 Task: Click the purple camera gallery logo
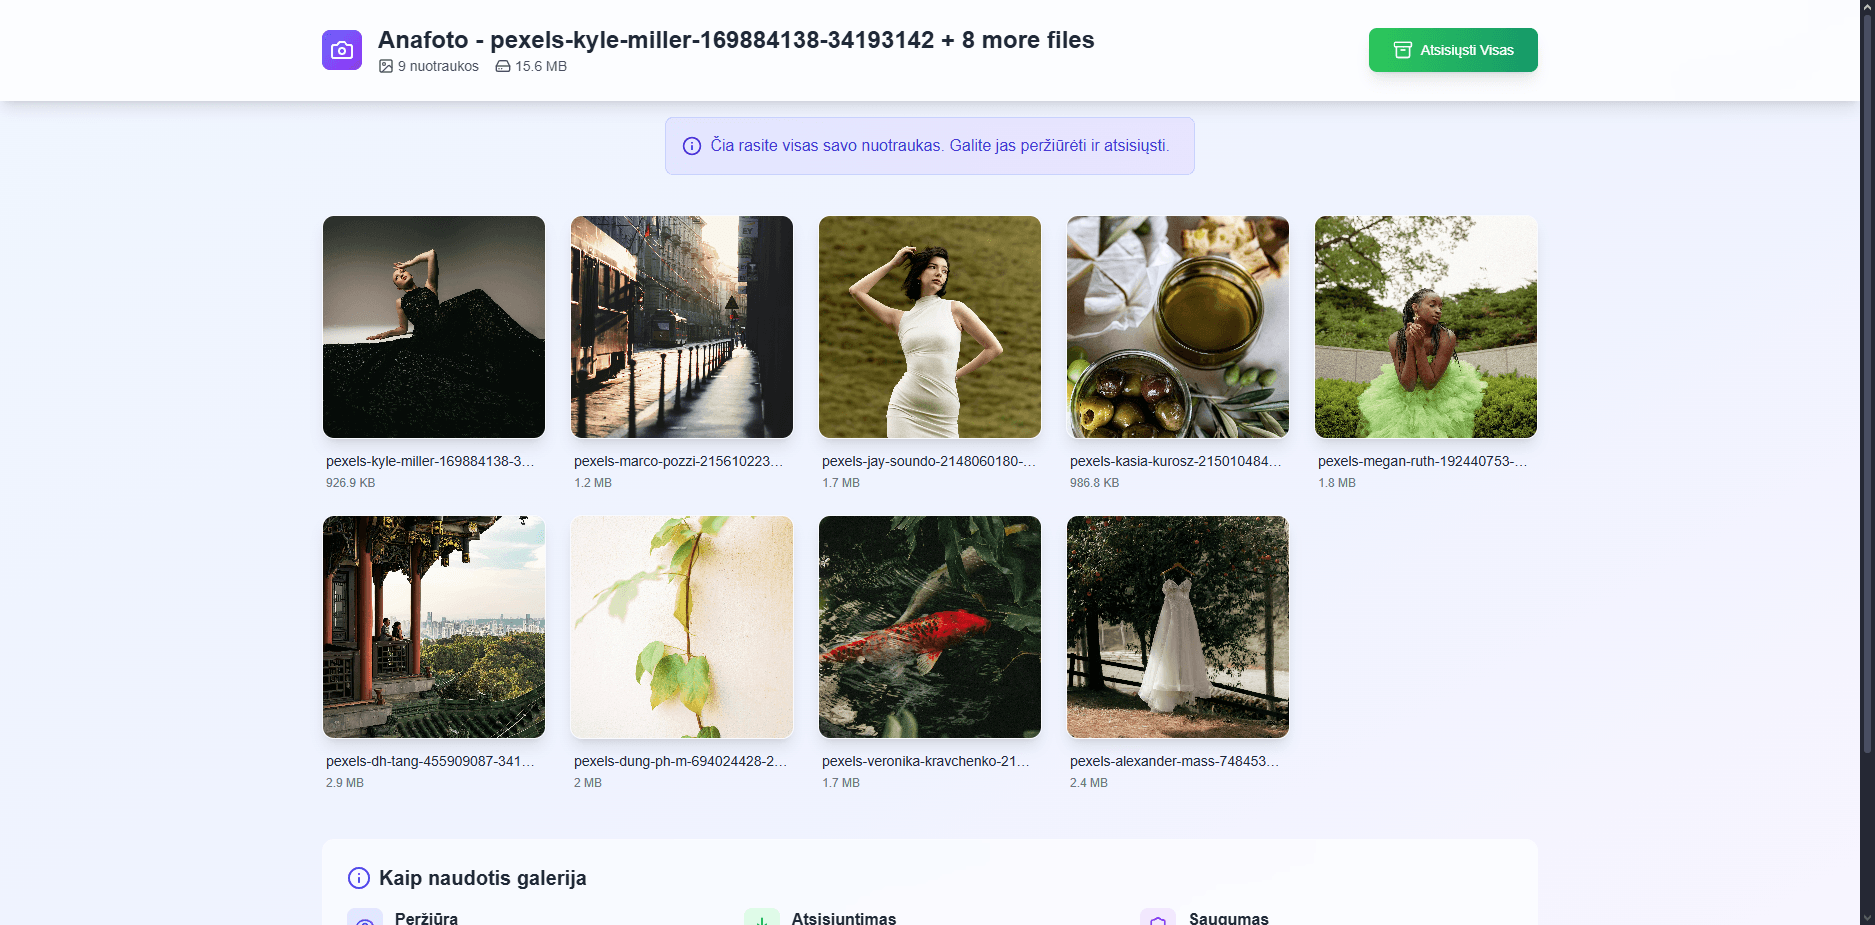[342, 49]
